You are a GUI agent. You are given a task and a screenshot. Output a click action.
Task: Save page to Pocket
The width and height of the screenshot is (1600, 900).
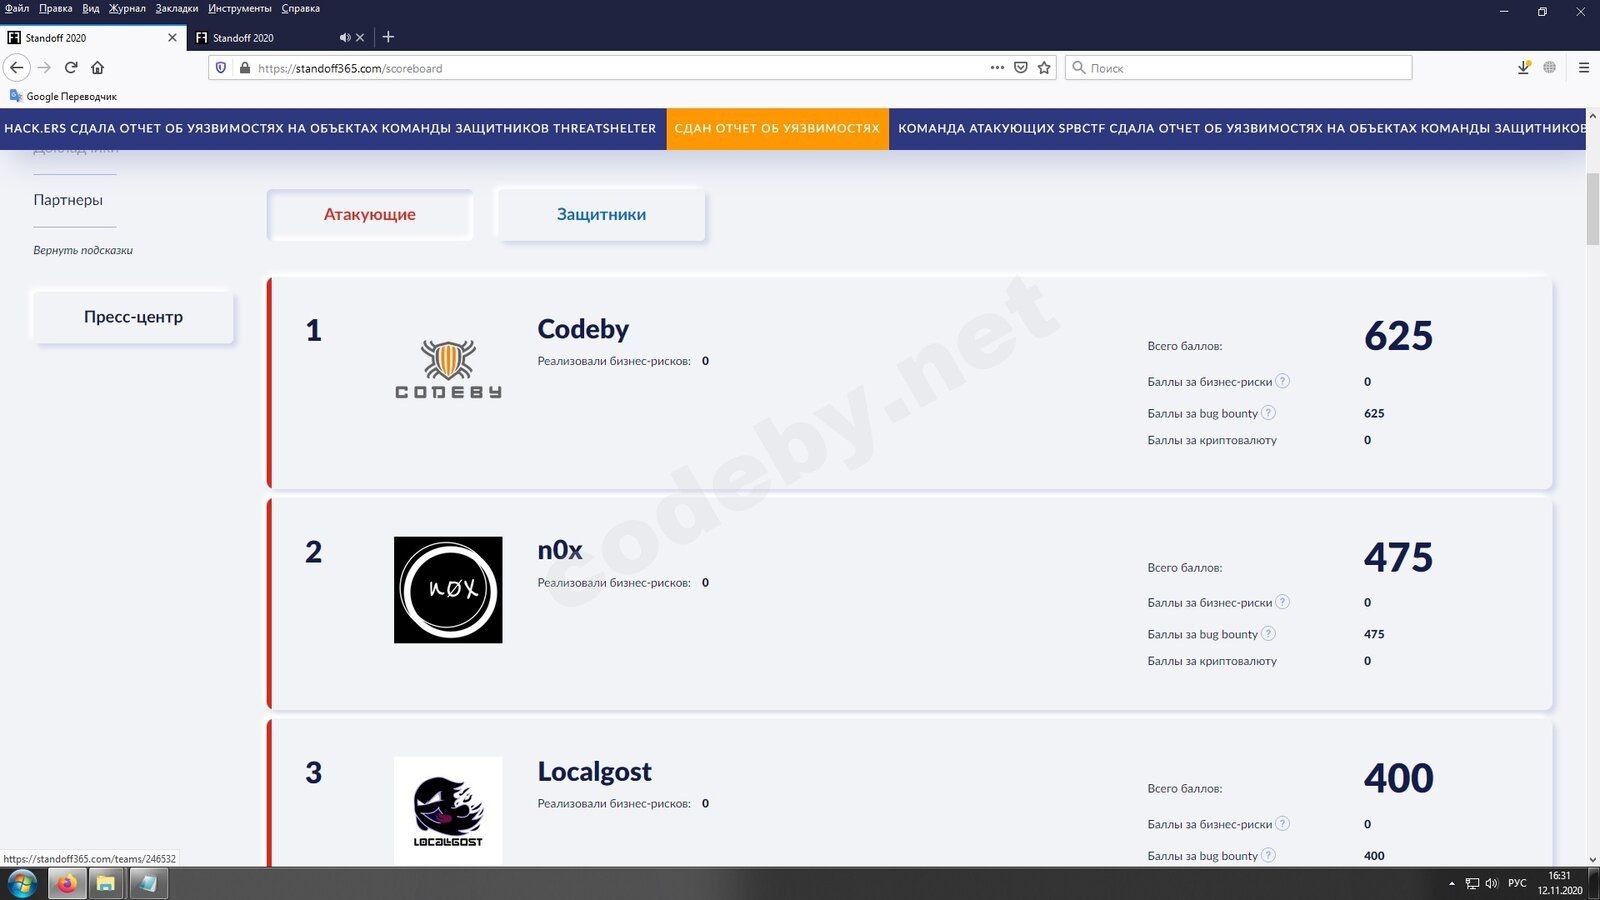tap(1020, 68)
